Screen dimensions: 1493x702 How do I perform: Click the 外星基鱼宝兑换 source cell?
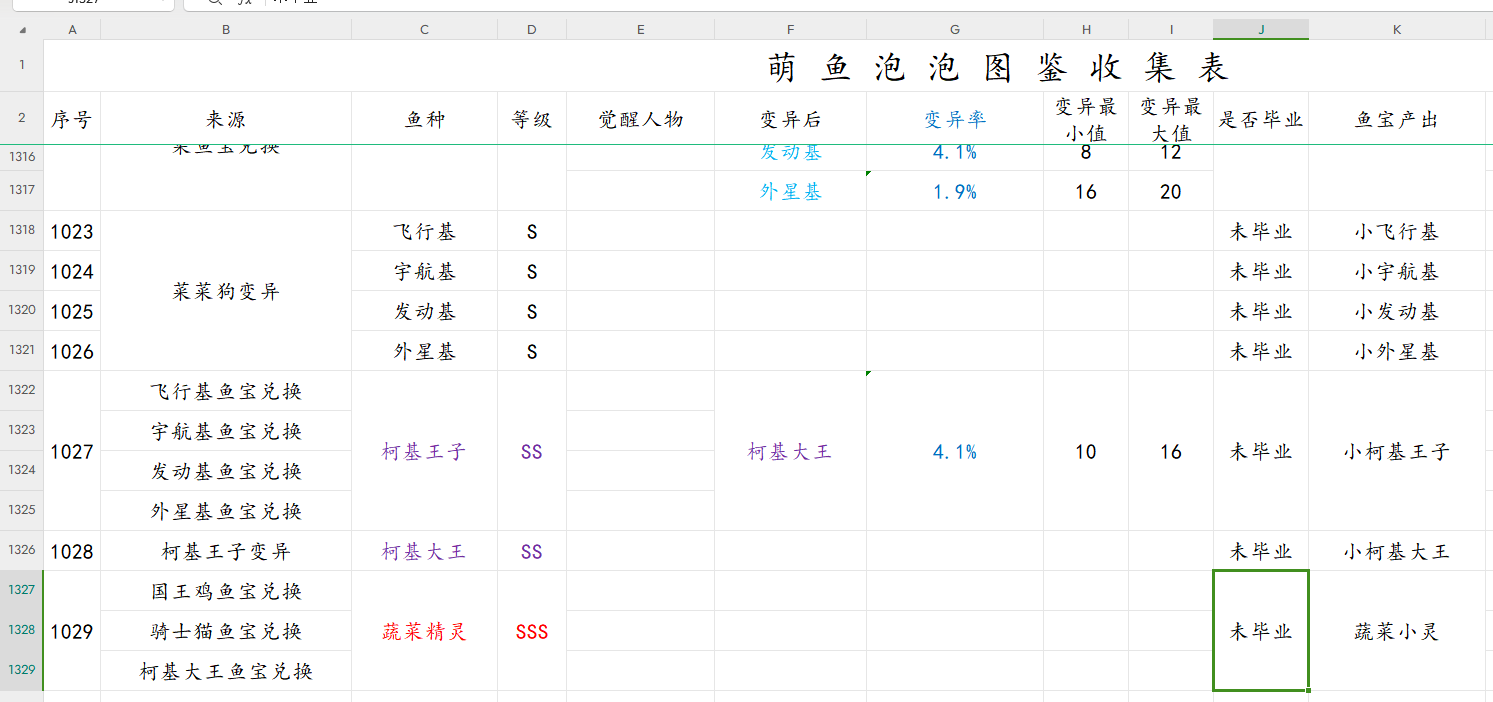(226, 511)
